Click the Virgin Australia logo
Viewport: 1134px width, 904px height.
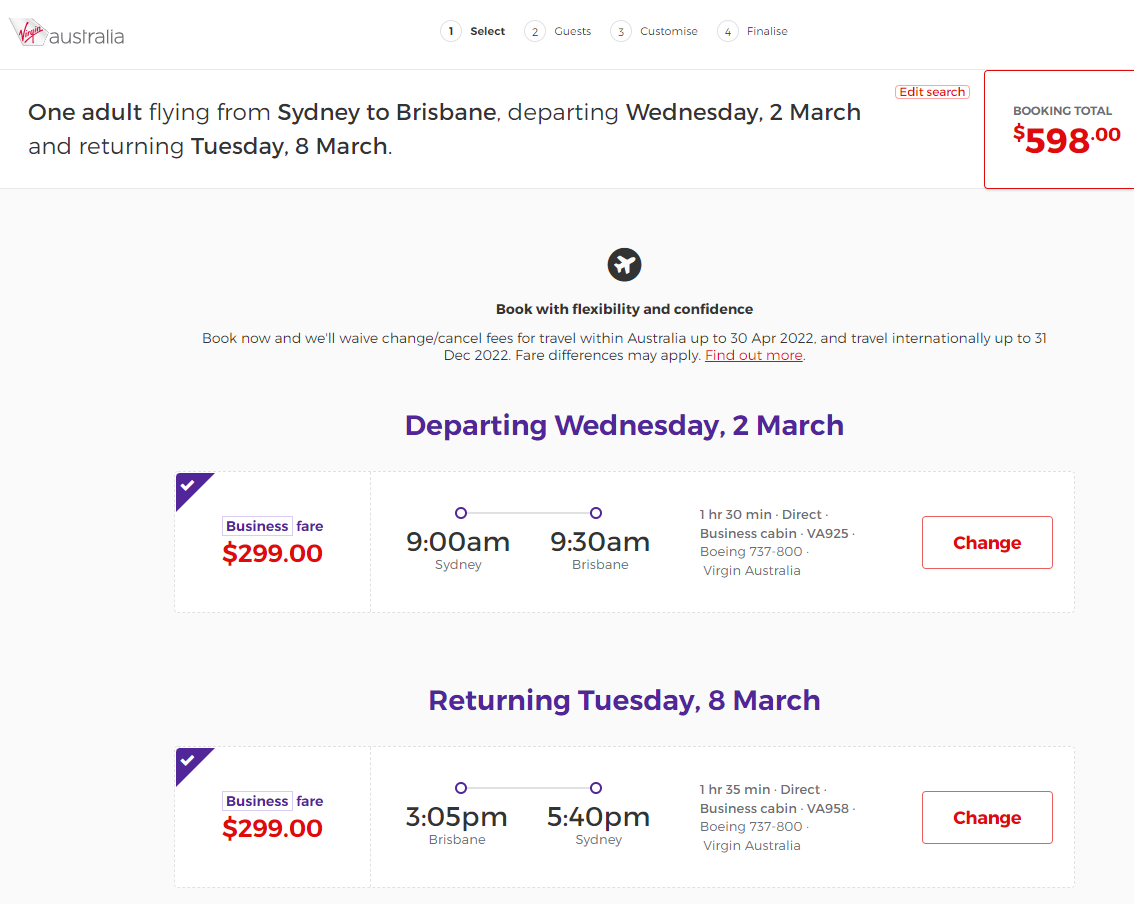coord(67,33)
